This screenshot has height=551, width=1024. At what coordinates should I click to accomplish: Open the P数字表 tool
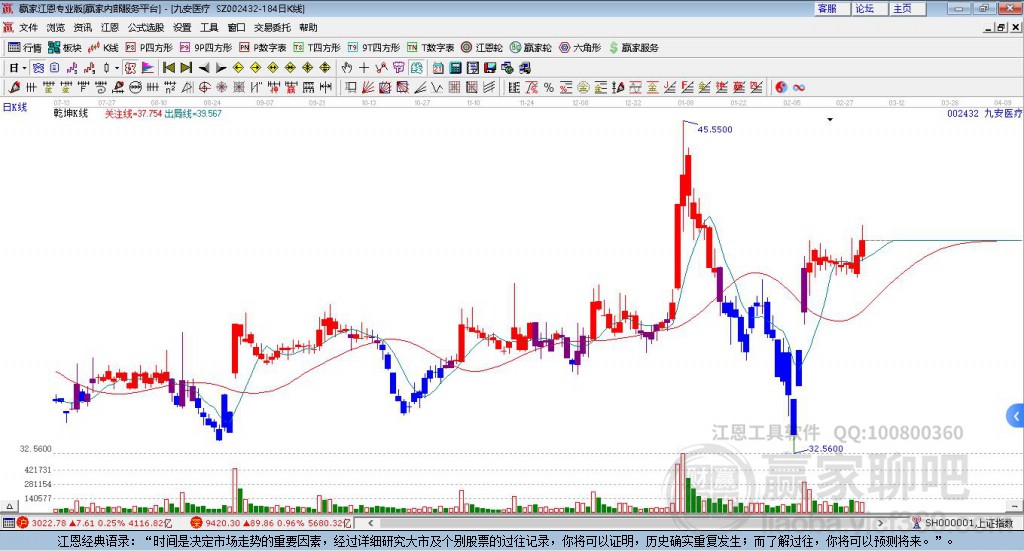point(263,48)
